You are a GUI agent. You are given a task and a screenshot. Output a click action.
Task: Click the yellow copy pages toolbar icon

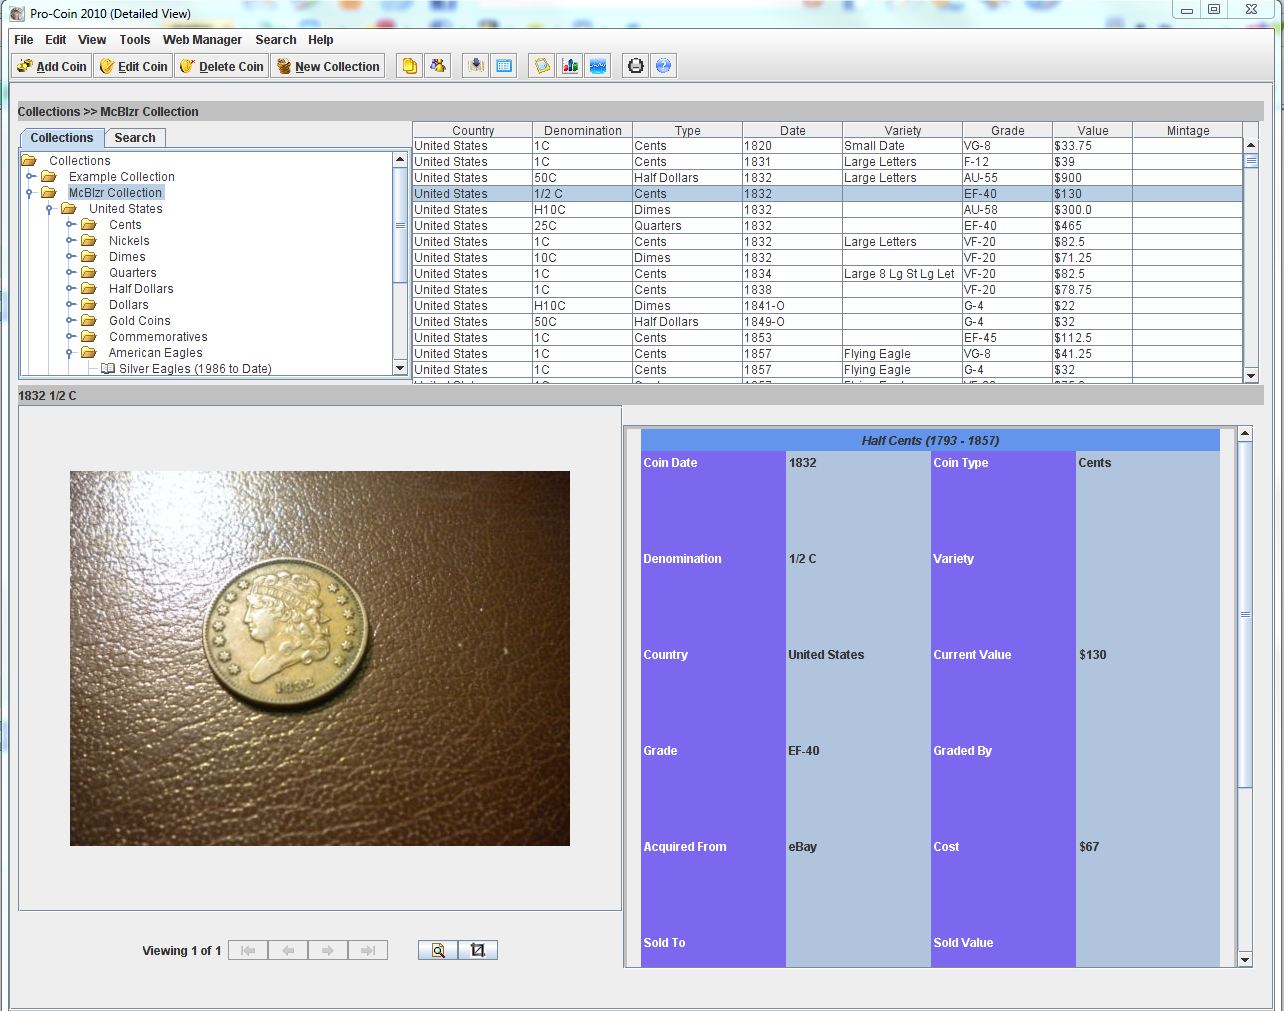click(x=410, y=66)
